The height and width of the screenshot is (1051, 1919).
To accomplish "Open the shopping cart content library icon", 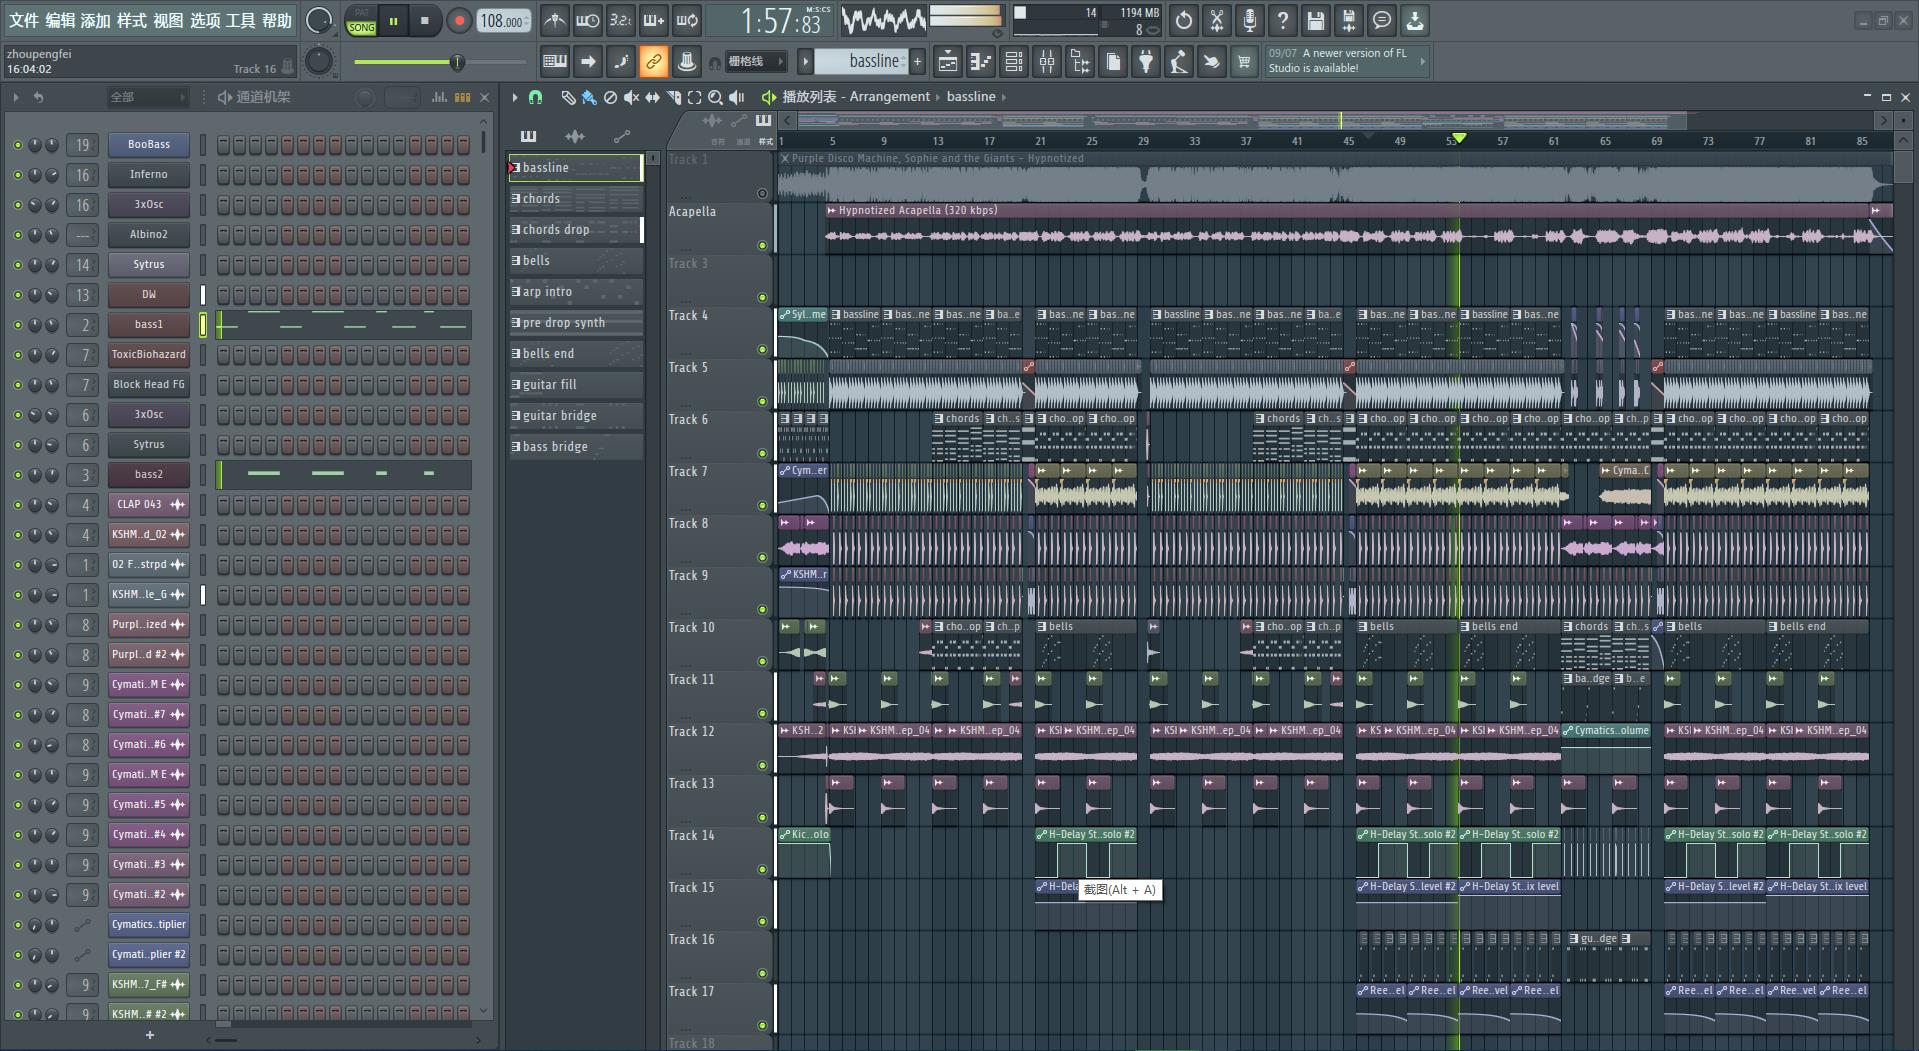I will pos(1244,62).
